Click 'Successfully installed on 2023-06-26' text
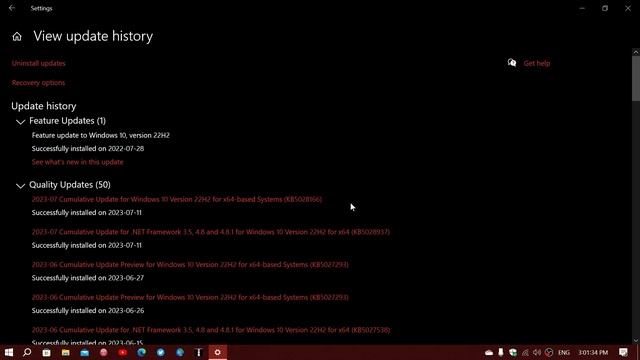The height and width of the screenshot is (360, 640). (x=88, y=311)
